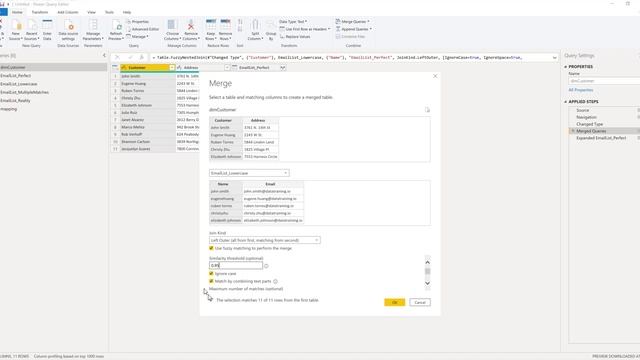
Task: Click the Choose Columns icon
Action: point(172,25)
